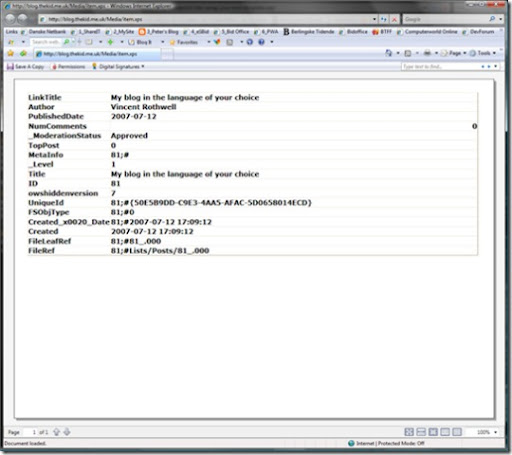Click the UniqueId GUID value
Screen dimensions: 512x455
(x=211, y=203)
